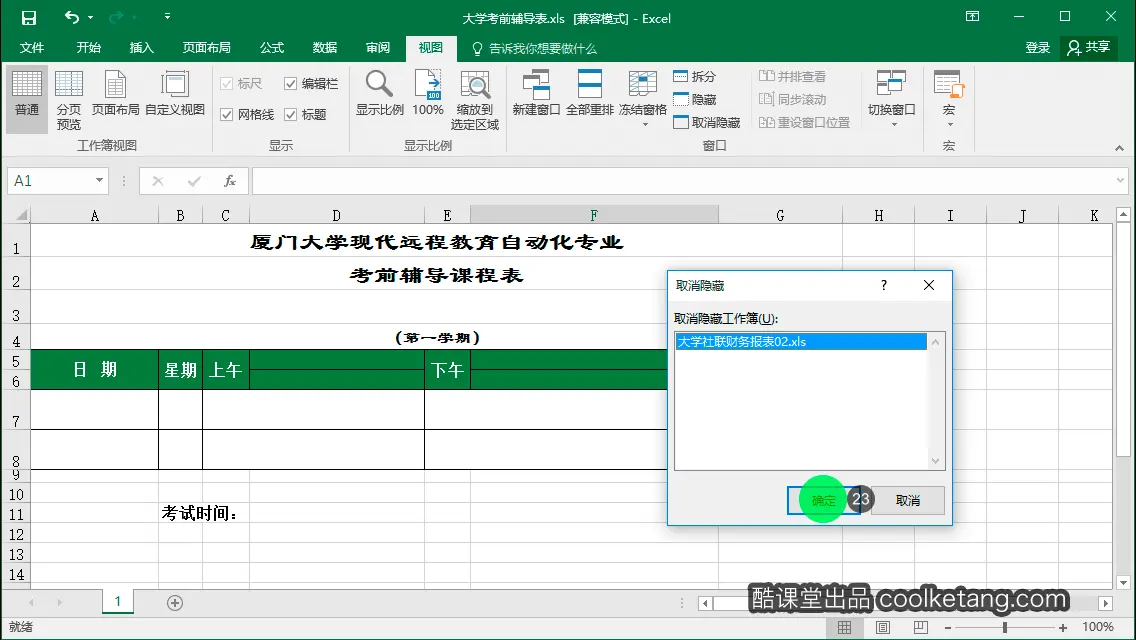
Task: Expand the Name Box dropdown arrow
Action: click(x=99, y=180)
